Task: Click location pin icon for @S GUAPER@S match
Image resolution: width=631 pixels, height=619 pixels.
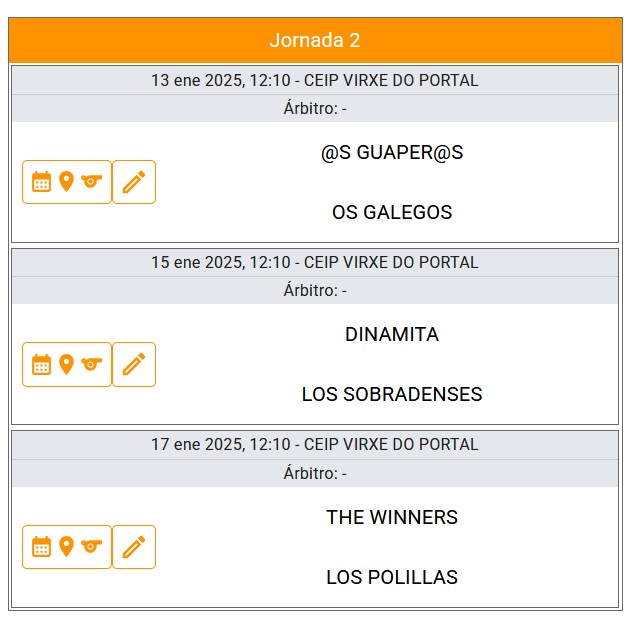Action: coord(66,182)
